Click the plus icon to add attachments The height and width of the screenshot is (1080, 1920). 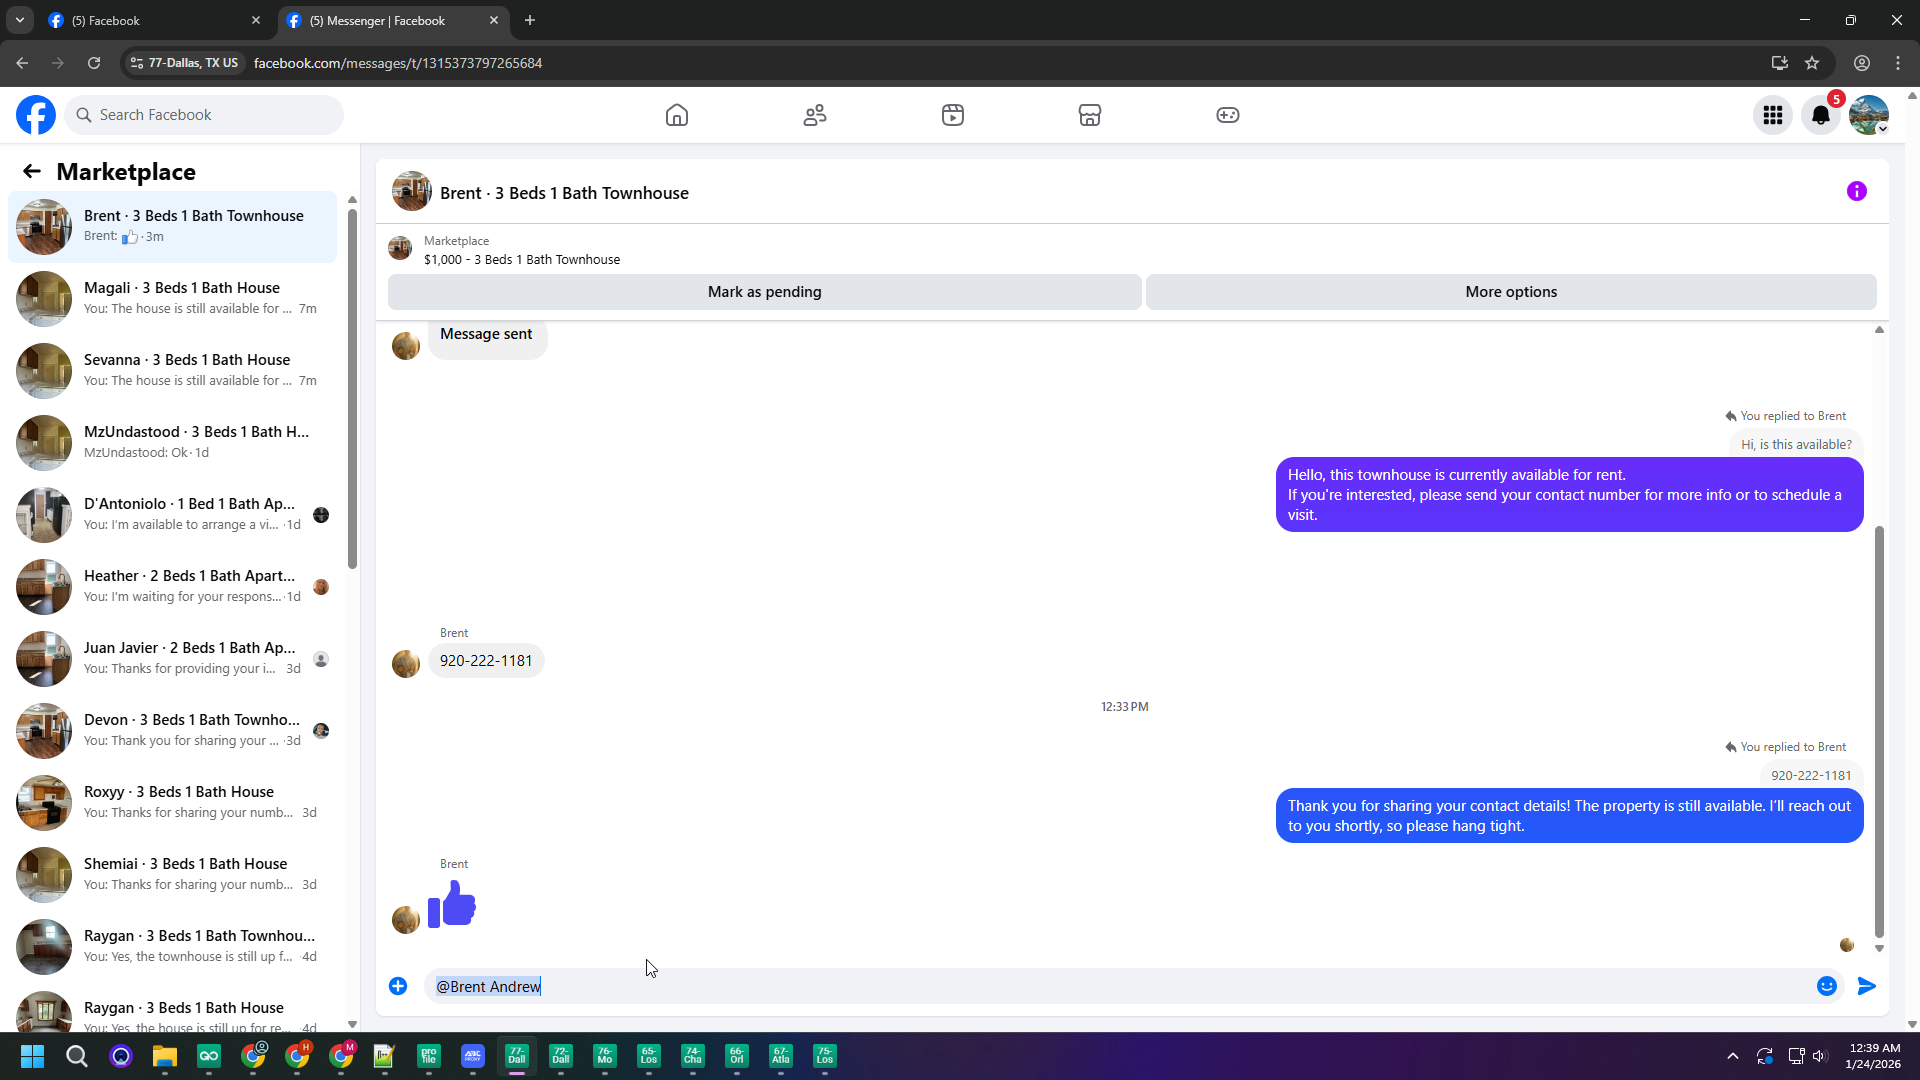tap(398, 986)
